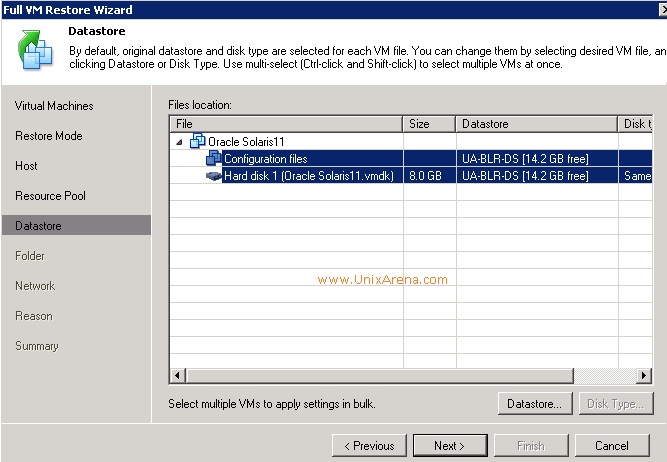Screen dimensions: 667x462
Task: Continue with the Next button
Action: (450, 445)
